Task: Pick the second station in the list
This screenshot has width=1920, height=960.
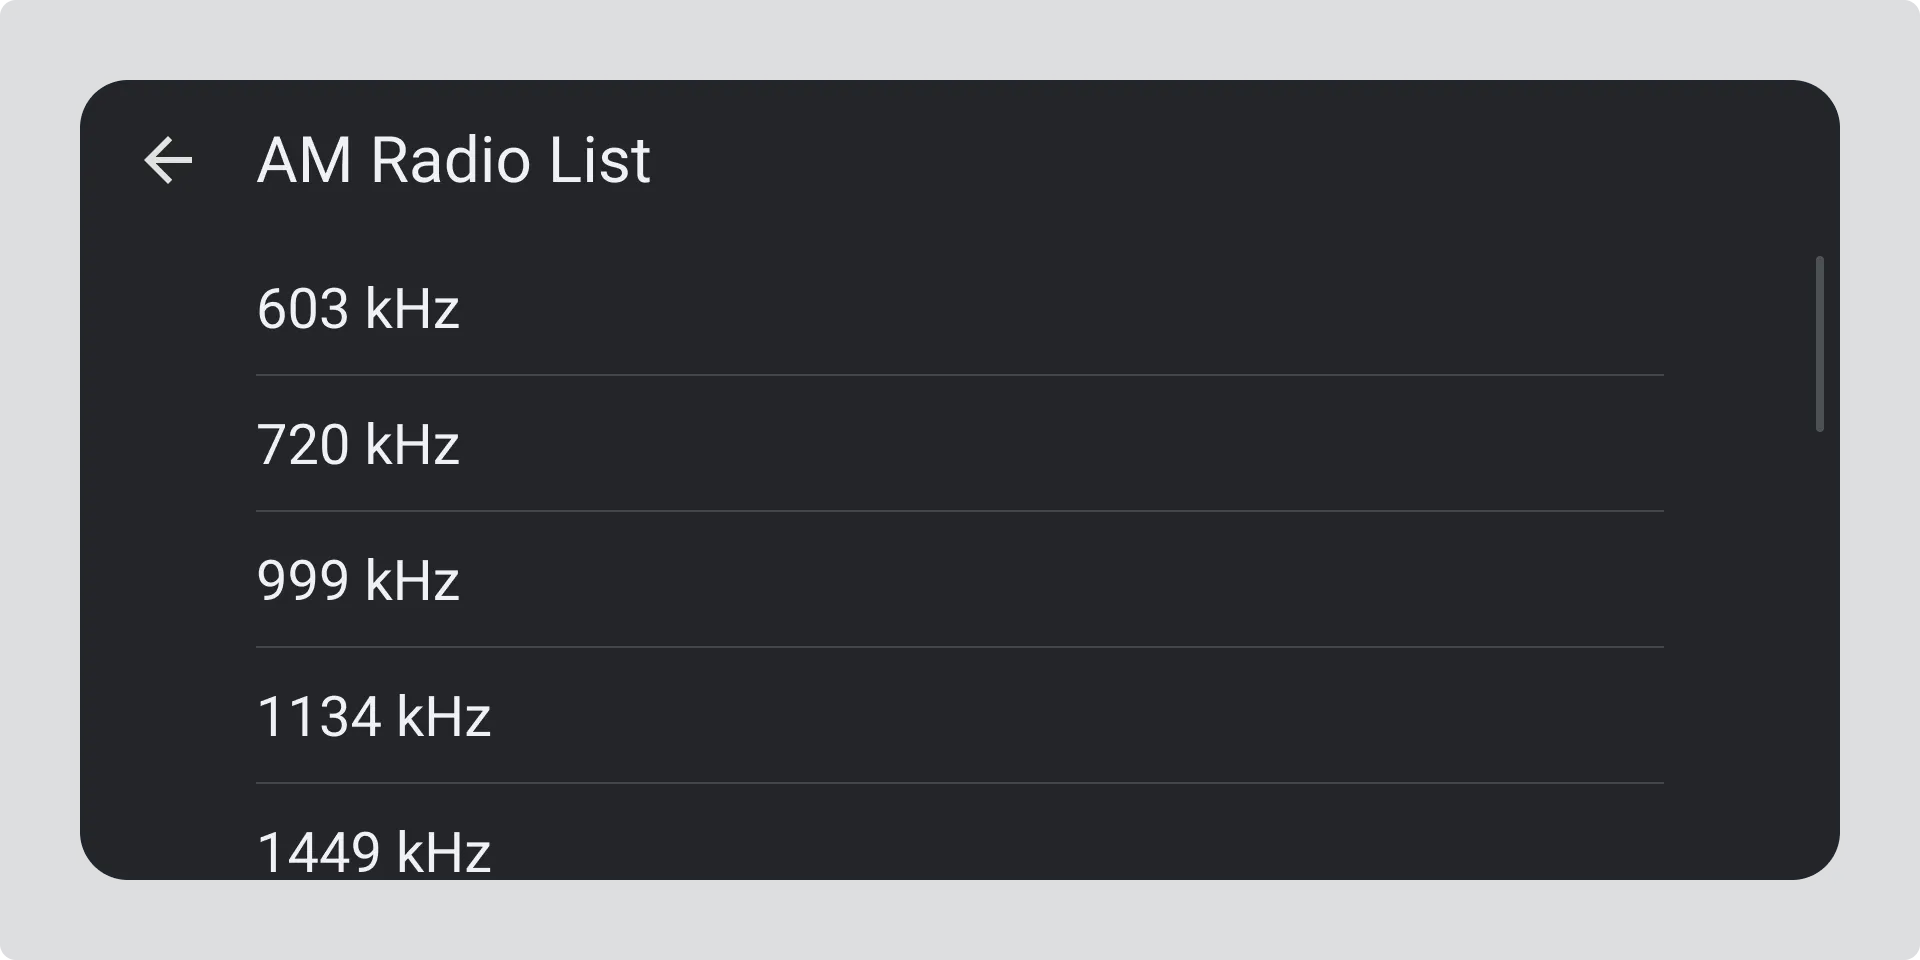Action: coord(358,444)
